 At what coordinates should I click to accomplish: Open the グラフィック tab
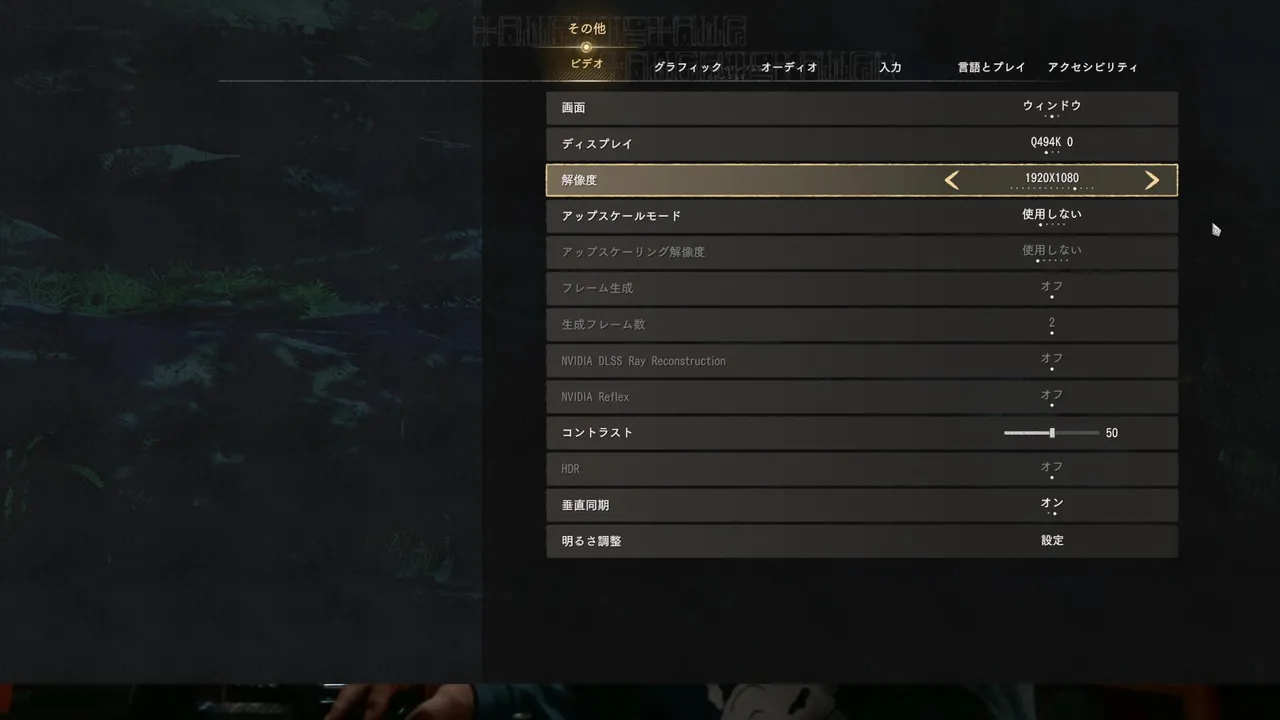(688, 67)
